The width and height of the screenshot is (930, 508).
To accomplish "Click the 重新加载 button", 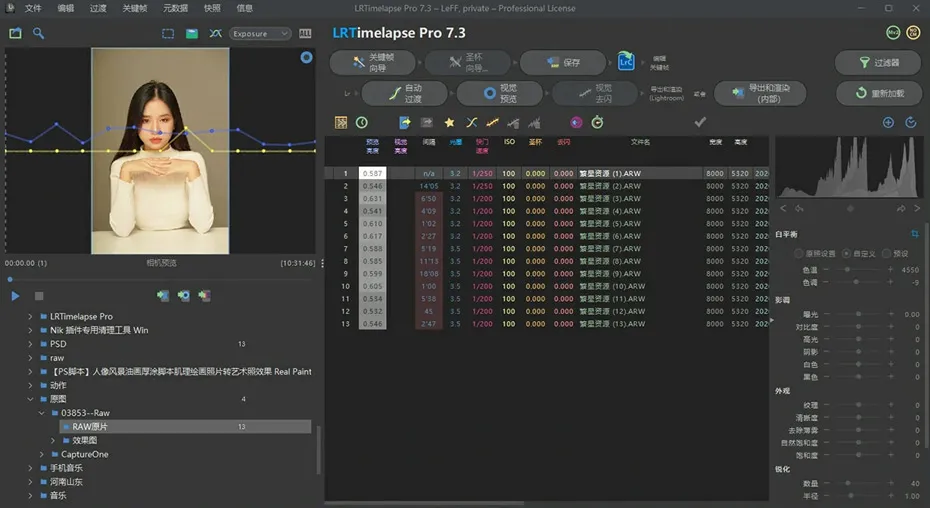I will pos(878,93).
